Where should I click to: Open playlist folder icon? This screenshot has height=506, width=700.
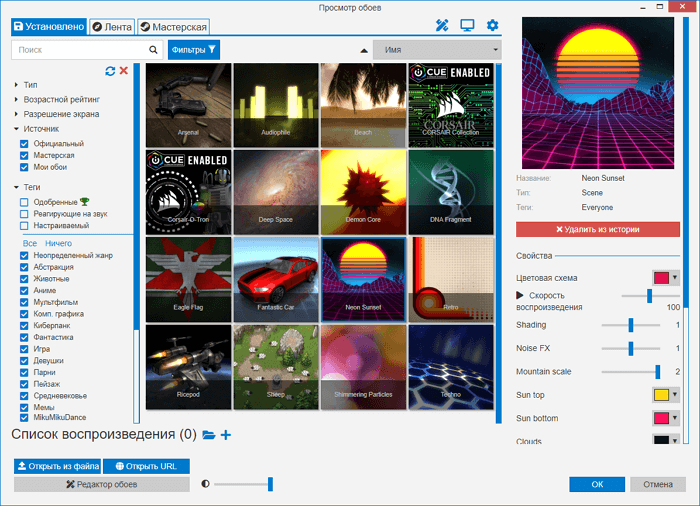pyautogui.click(x=209, y=435)
